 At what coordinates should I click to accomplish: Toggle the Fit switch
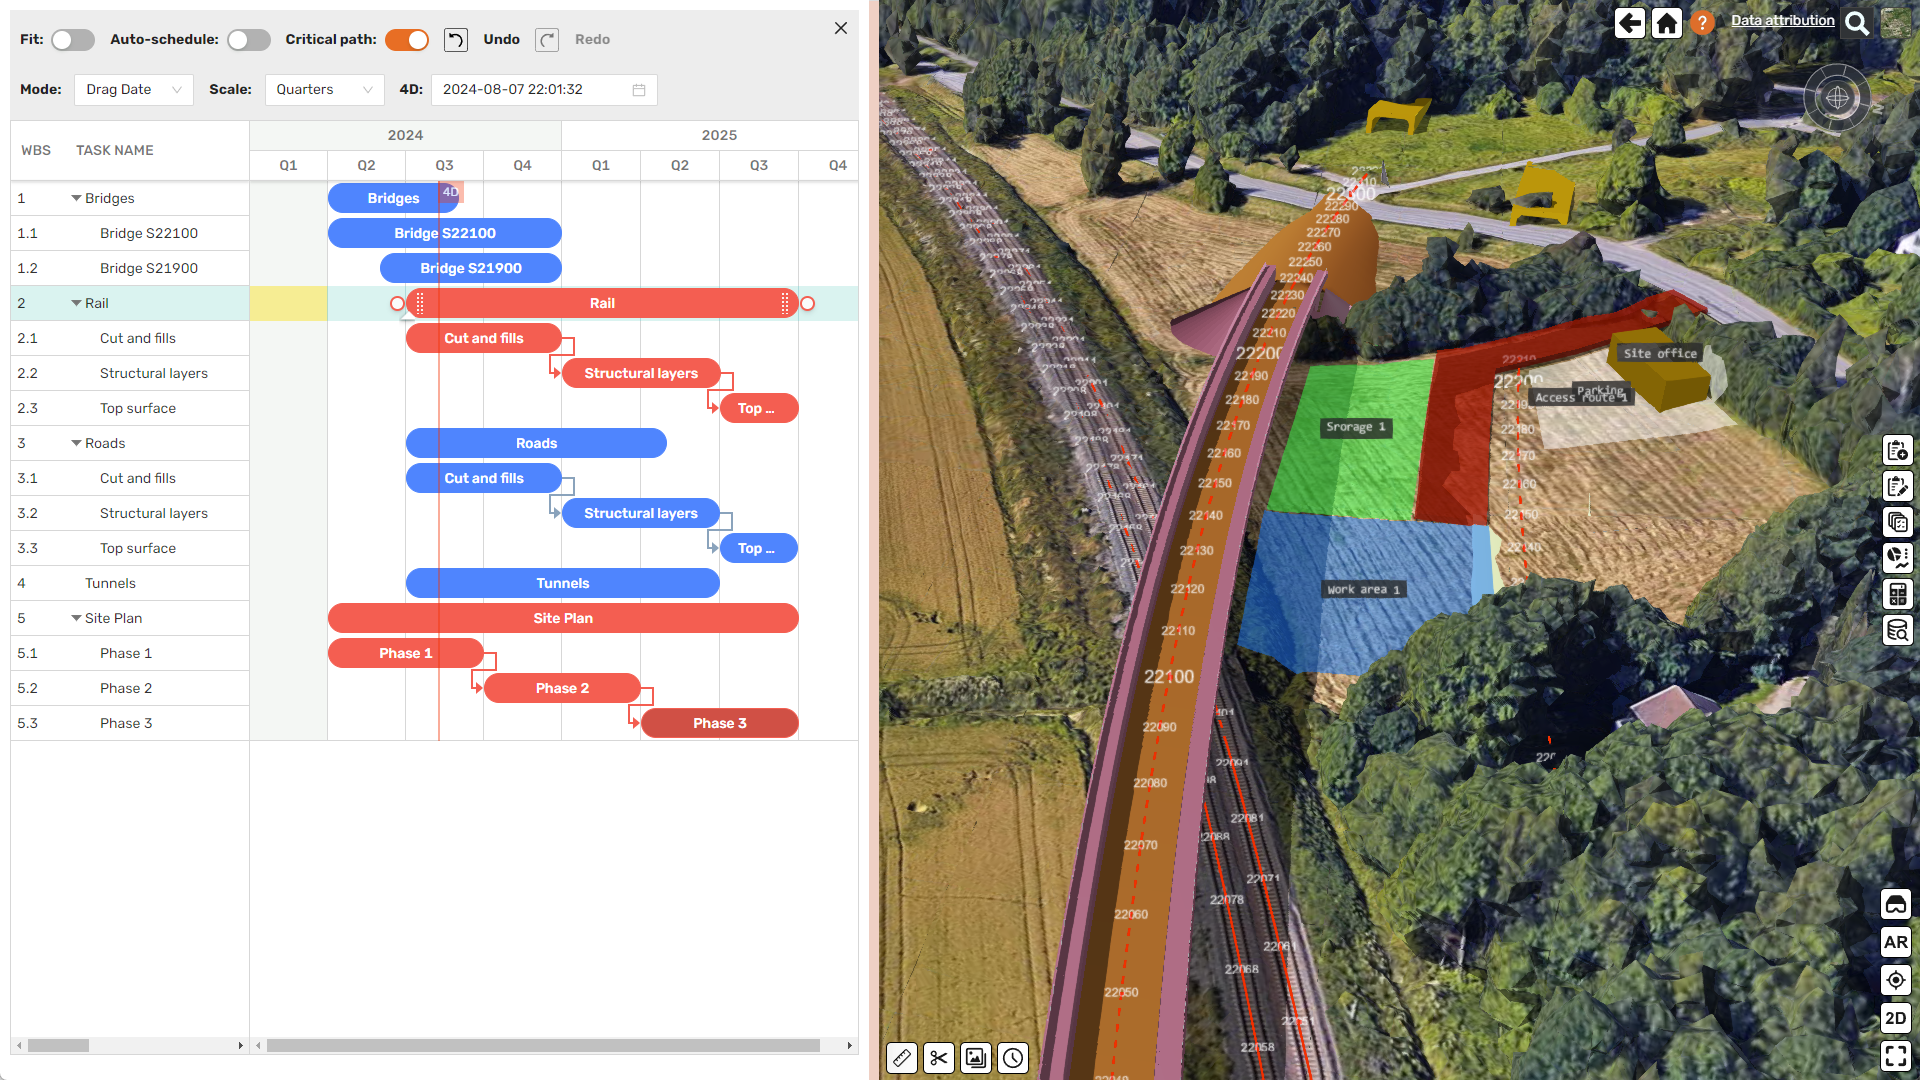[73, 40]
